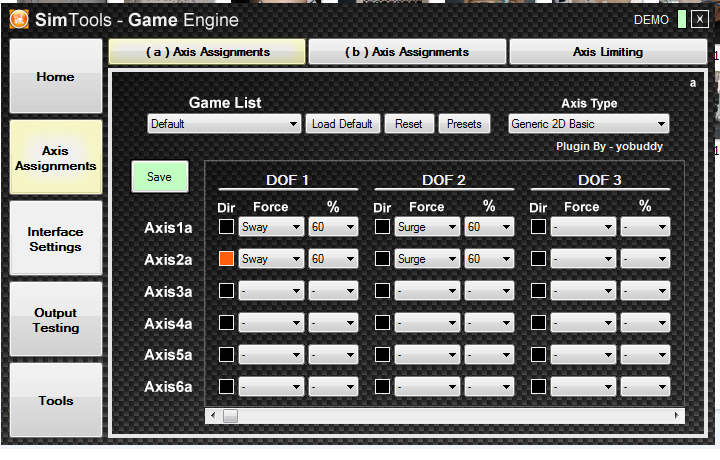Open the Presets menu
Image resolution: width=720 pixels, height=460 pixels.
coord(464,124)
